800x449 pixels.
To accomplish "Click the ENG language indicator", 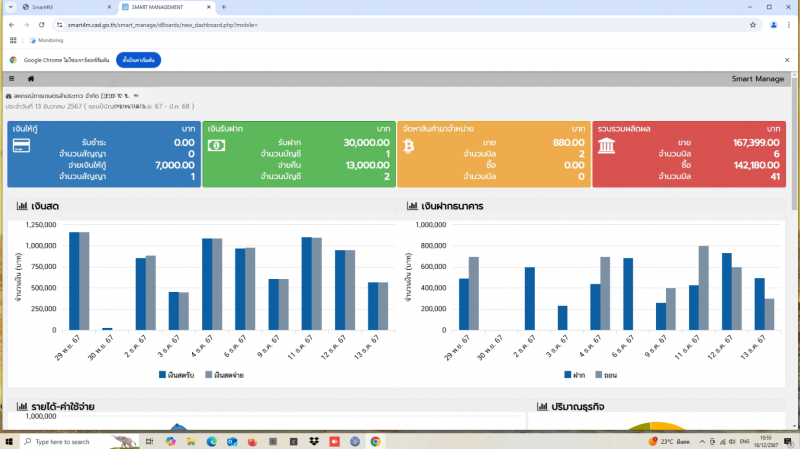I will coord(744,441).
